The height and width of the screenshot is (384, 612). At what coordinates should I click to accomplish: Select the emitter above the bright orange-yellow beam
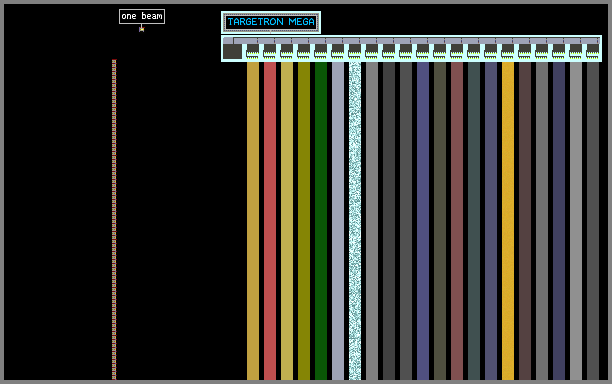pos(508,52)
